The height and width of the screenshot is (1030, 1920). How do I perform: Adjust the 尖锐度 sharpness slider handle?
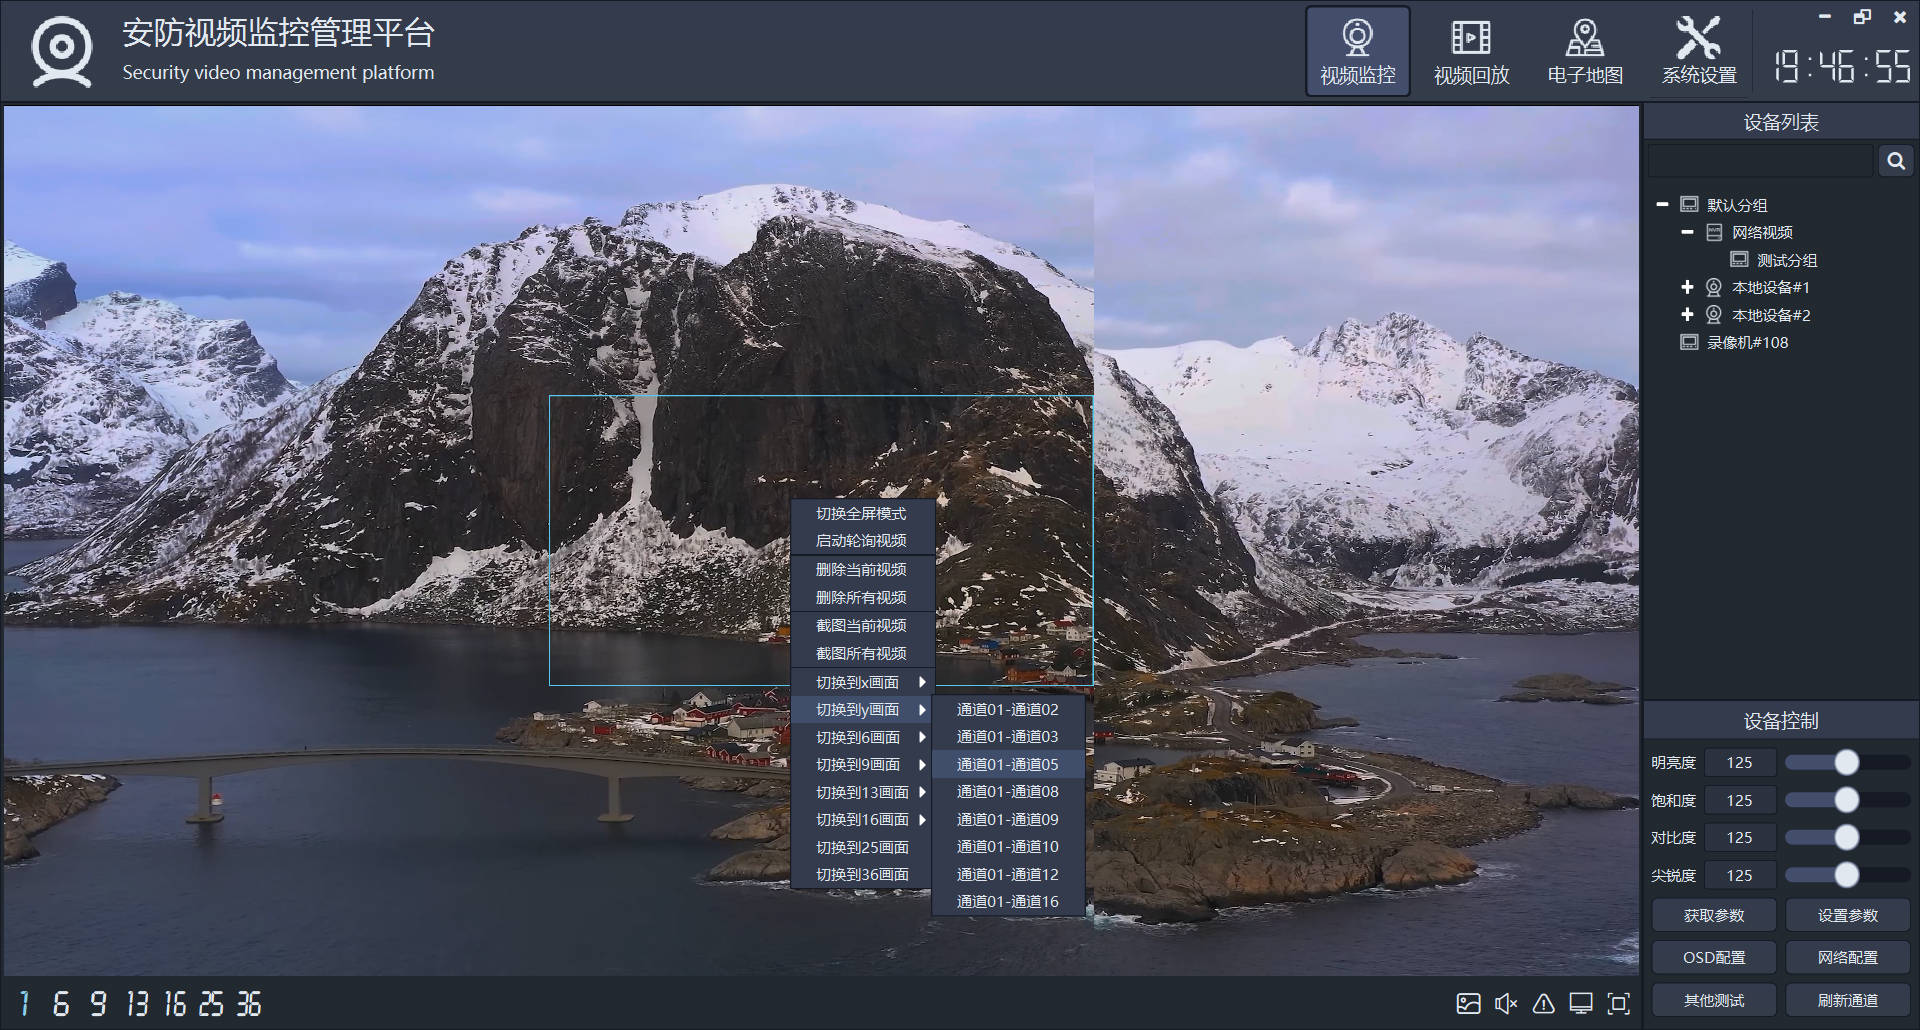[1847, 875]
